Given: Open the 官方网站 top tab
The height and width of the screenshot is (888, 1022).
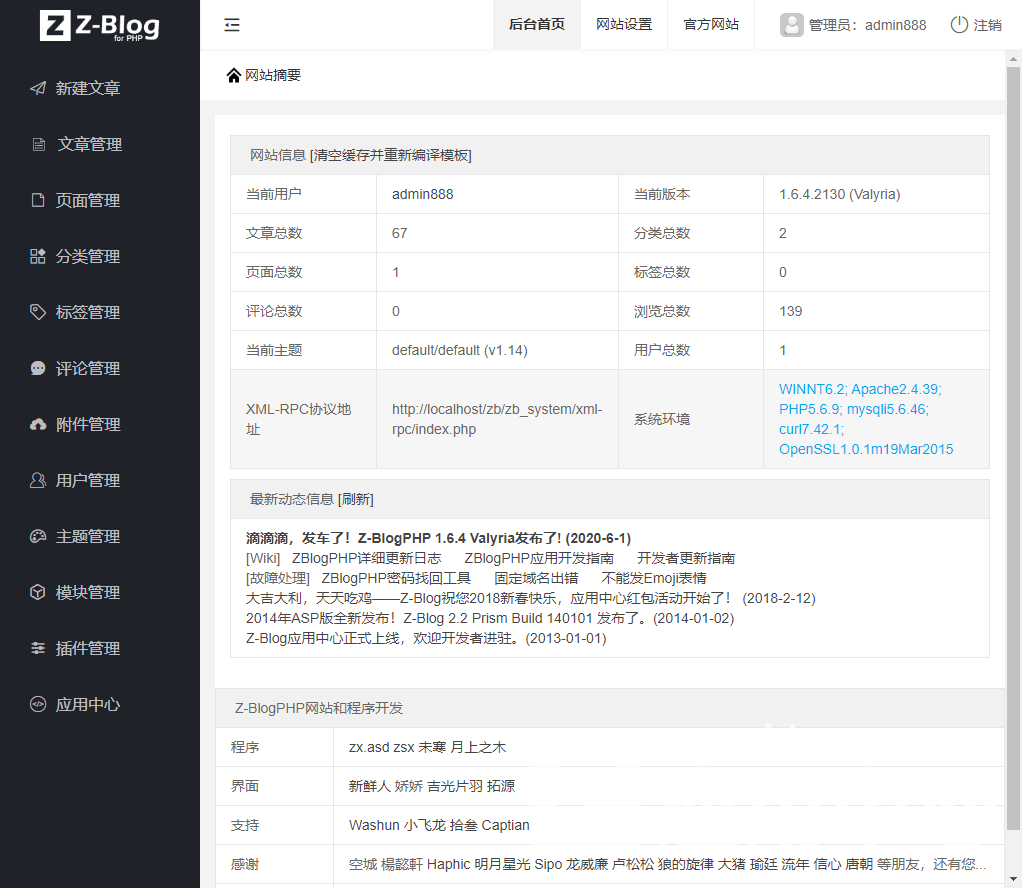Looking at the screenshot, I should [x=711, y=25].
